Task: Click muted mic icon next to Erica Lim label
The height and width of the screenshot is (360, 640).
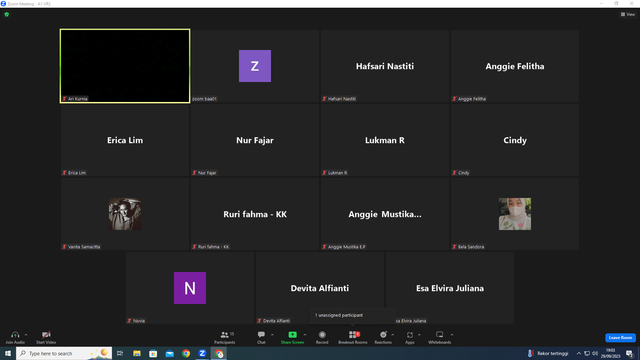Action: tap(64, 173)
